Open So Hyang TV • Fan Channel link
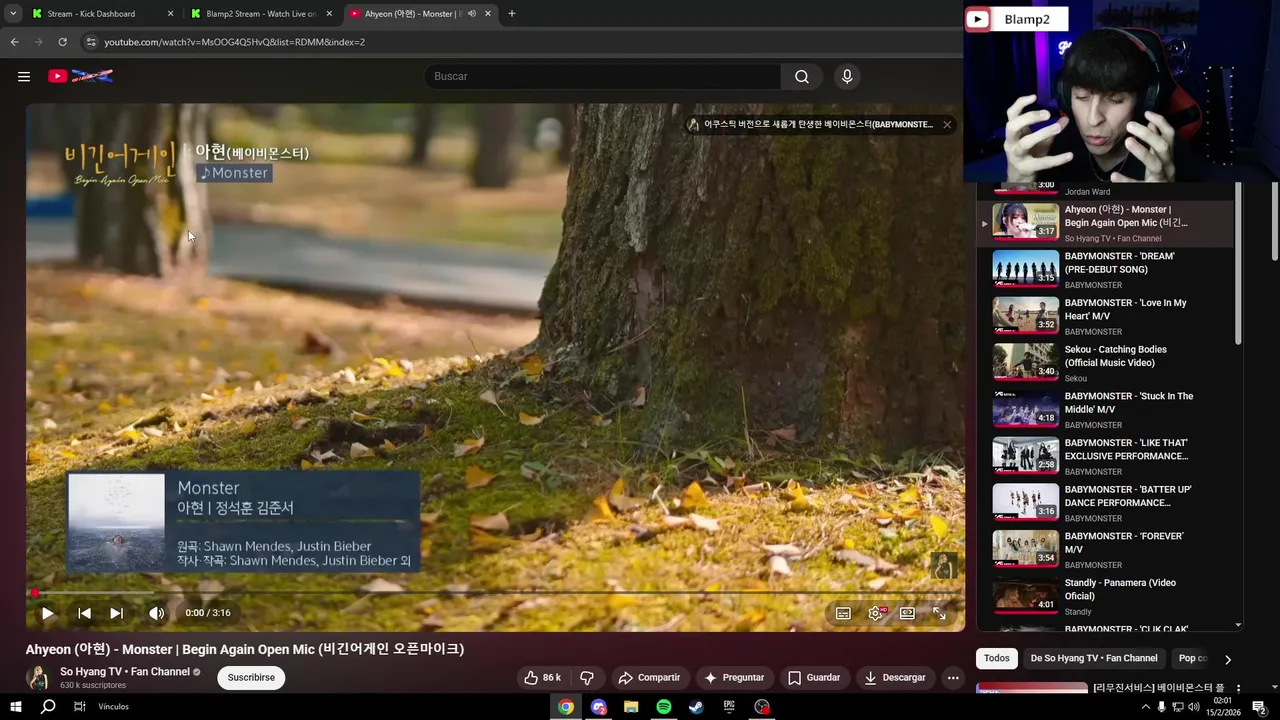 click(x=125, y=672)
